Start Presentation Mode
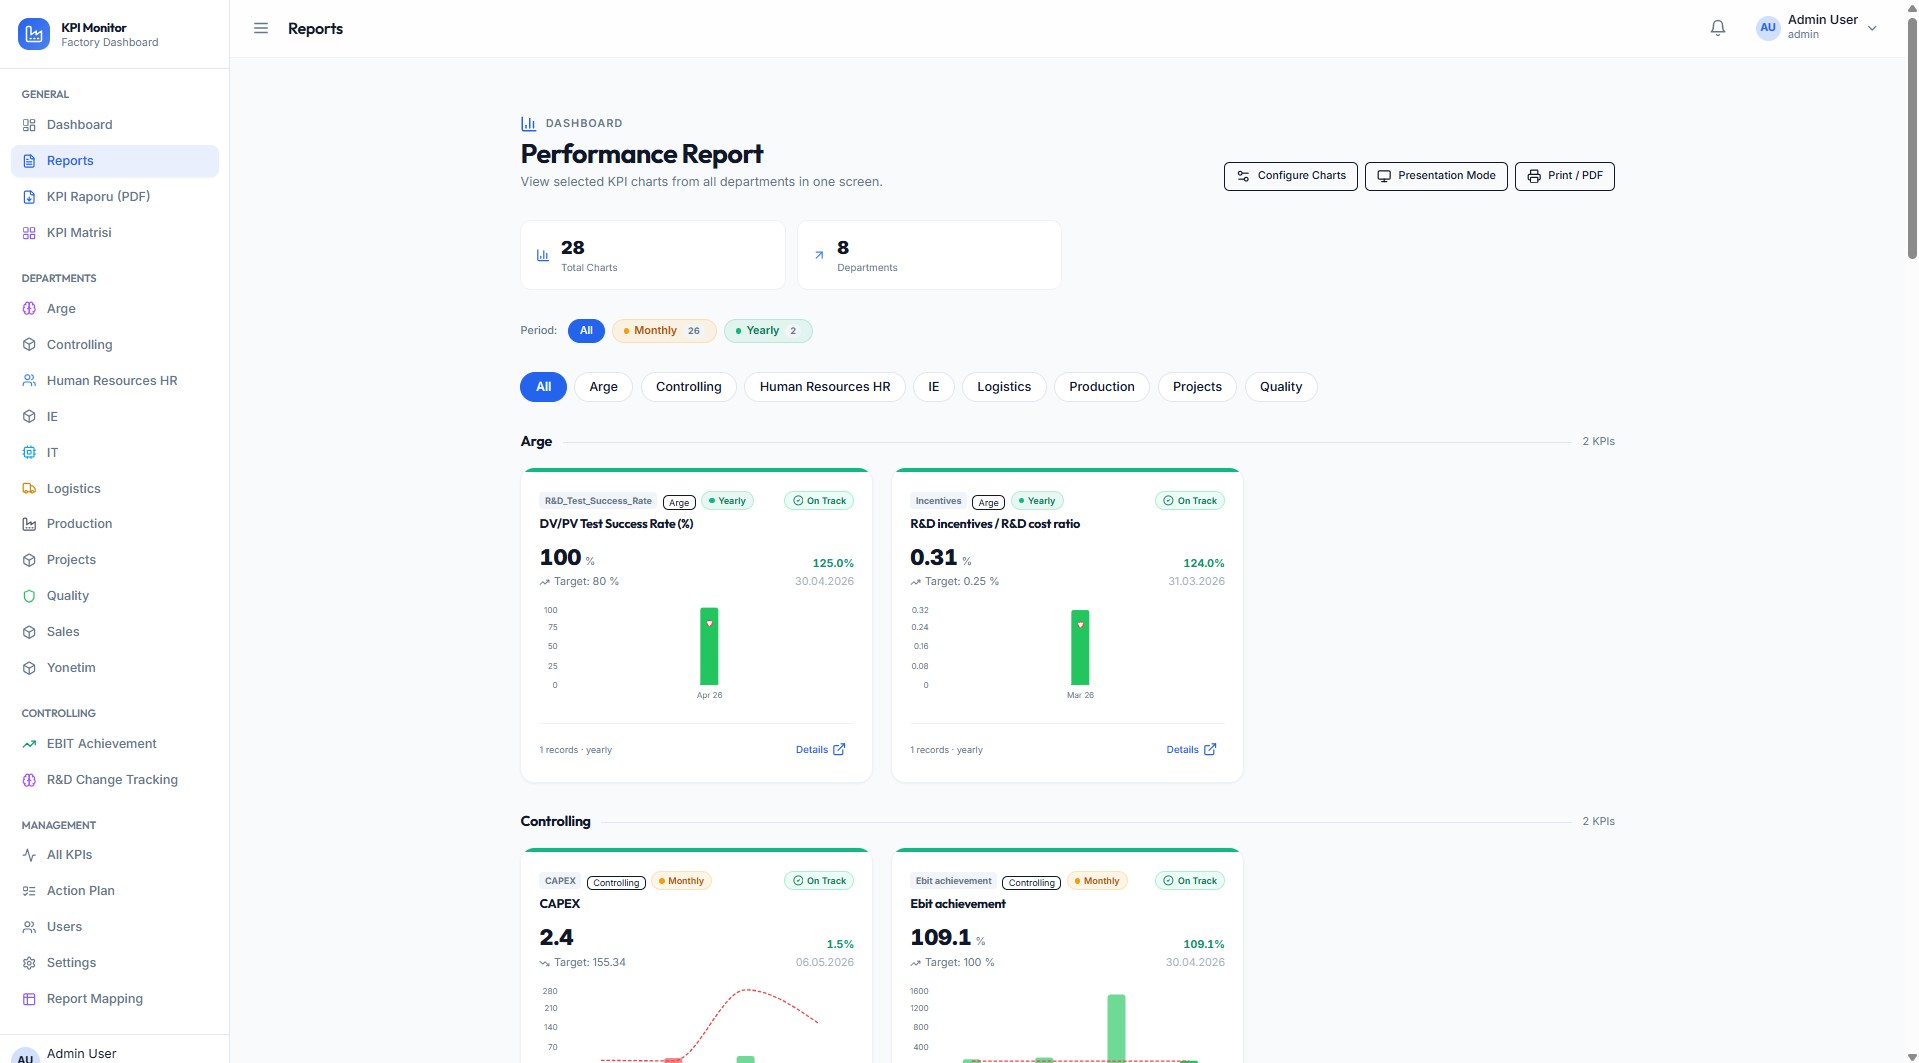This screenshot has width=1919, height=1063. coord(1436,176)
